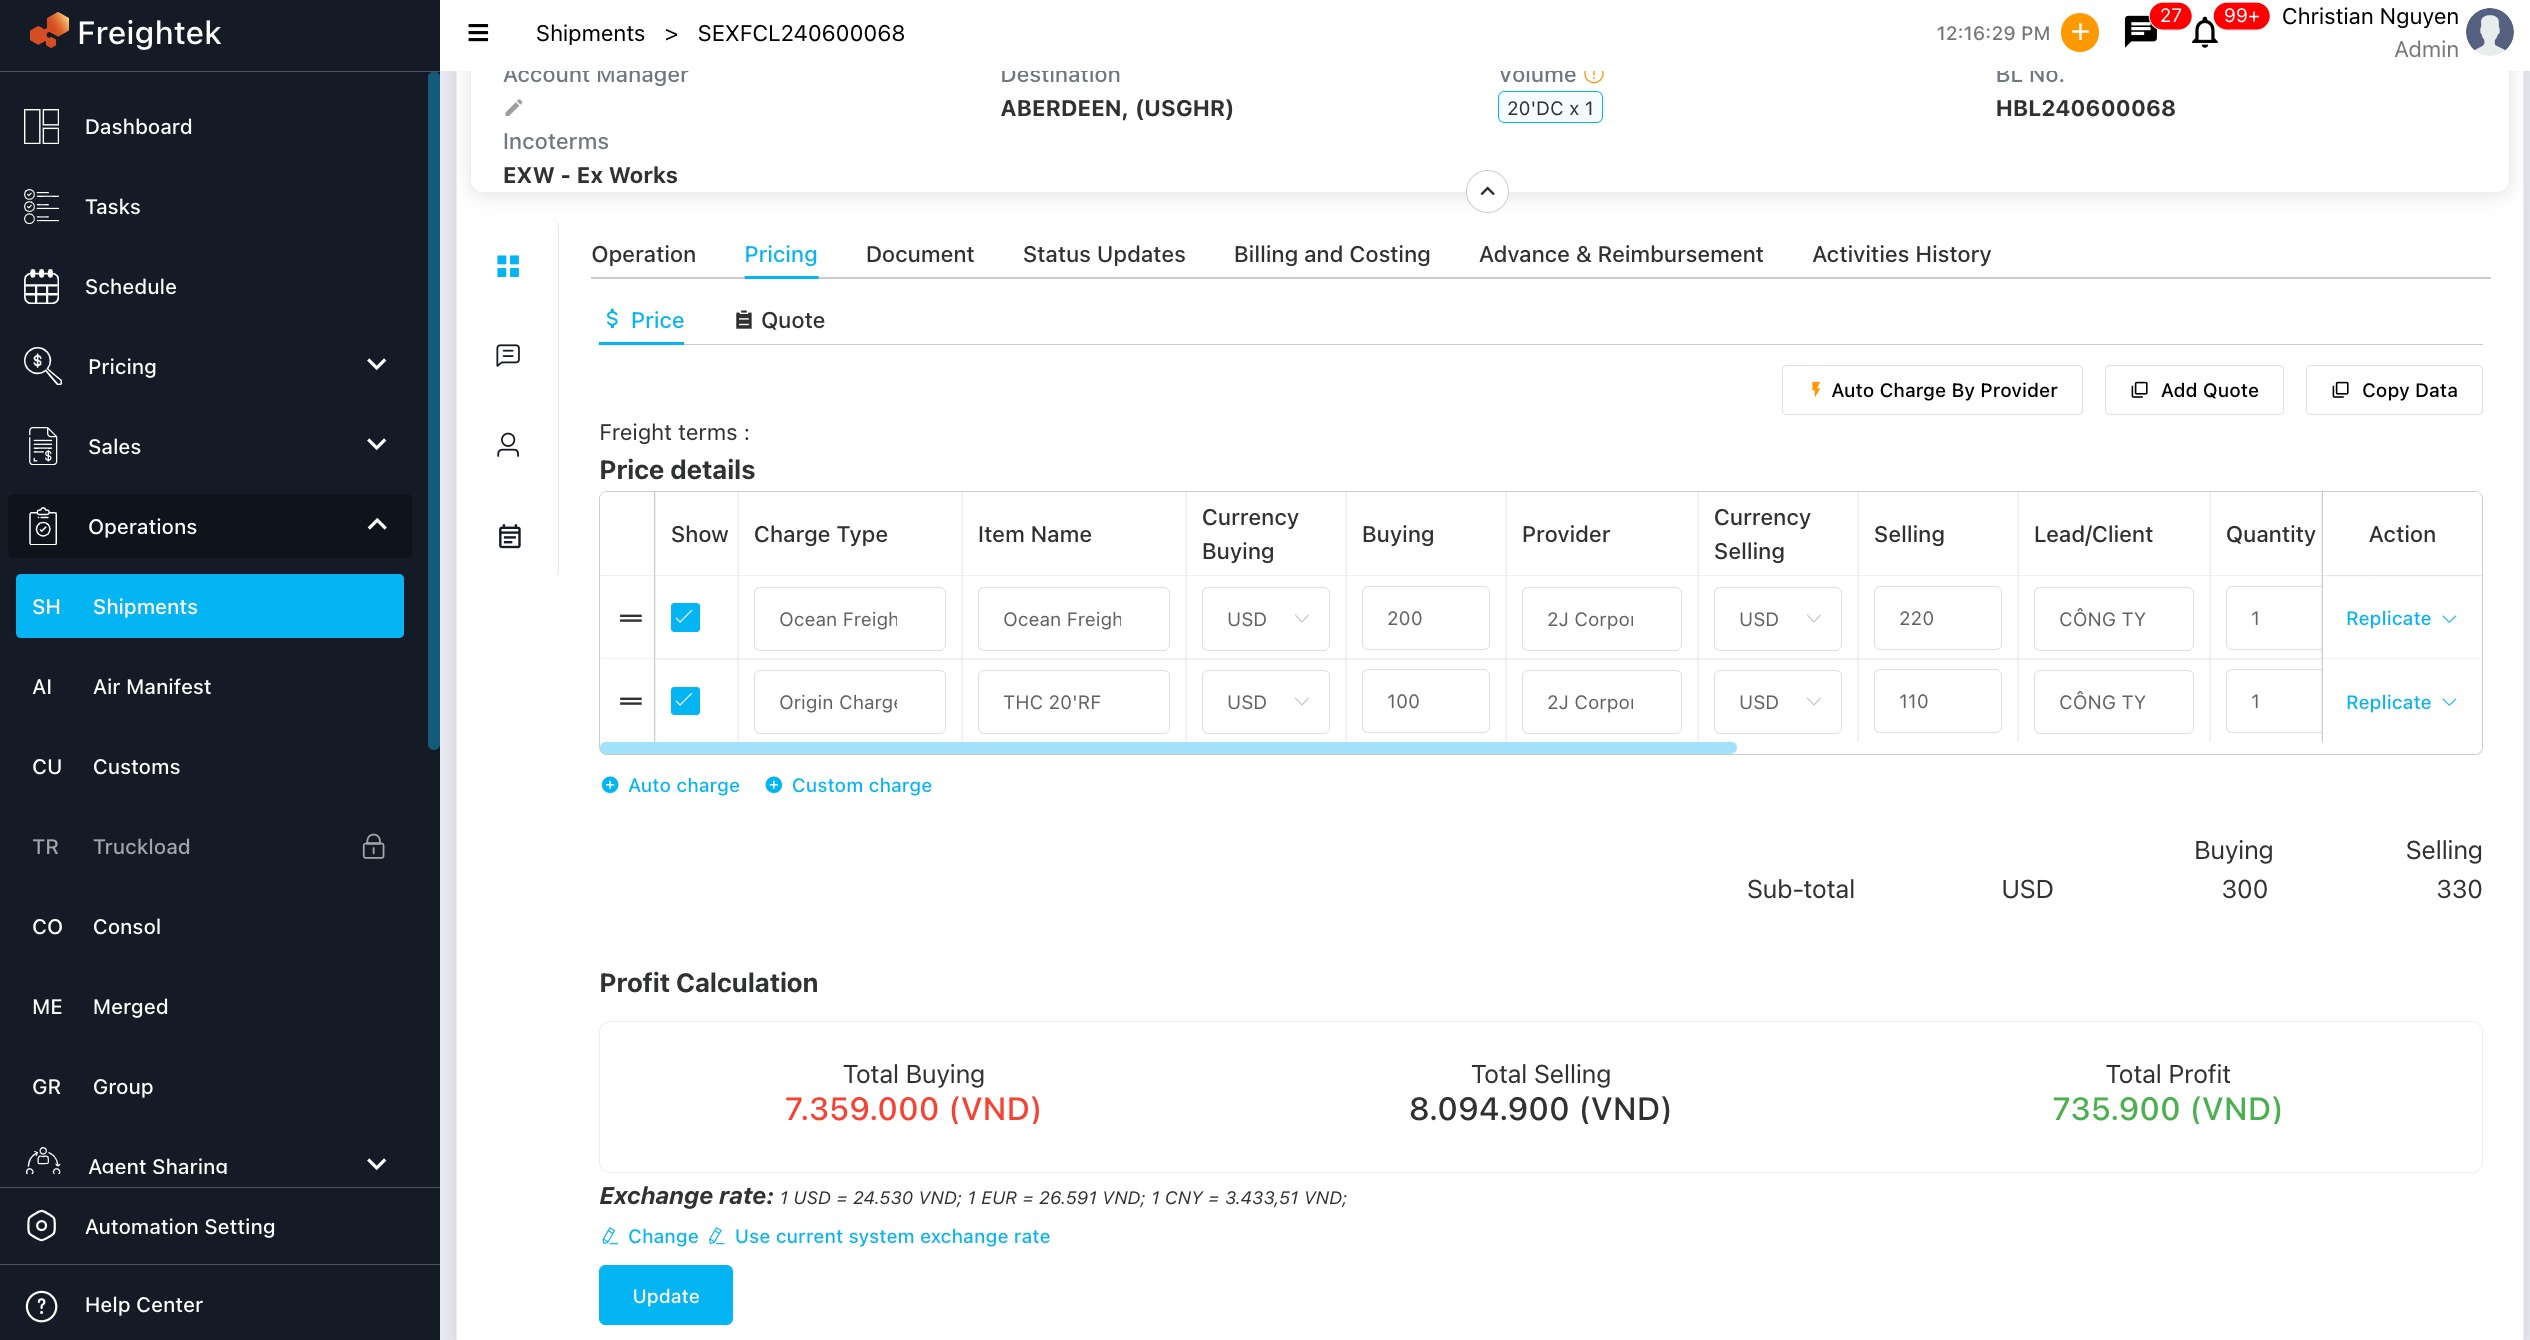Viewport: 2530px width, 1340px height.
Task: Open the chat messages icon
Action: [2139, 33]
